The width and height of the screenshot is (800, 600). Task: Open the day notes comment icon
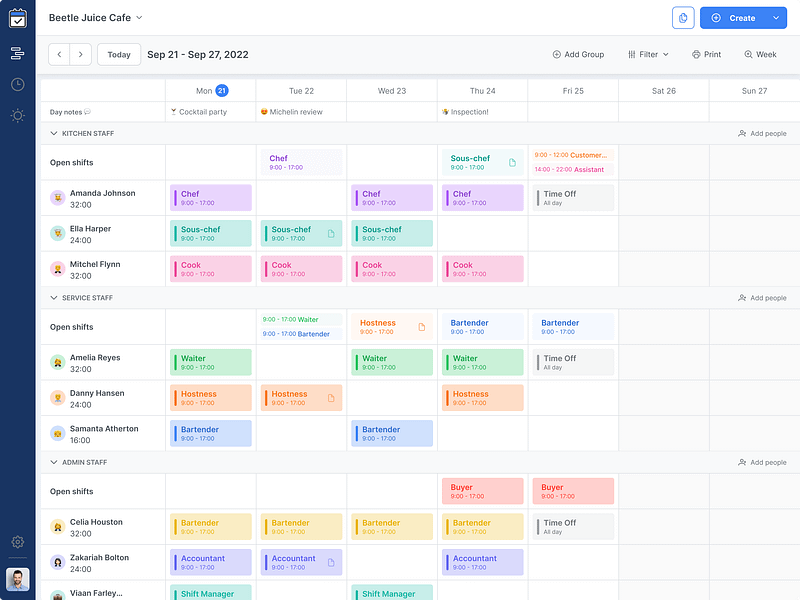point(87,112)
